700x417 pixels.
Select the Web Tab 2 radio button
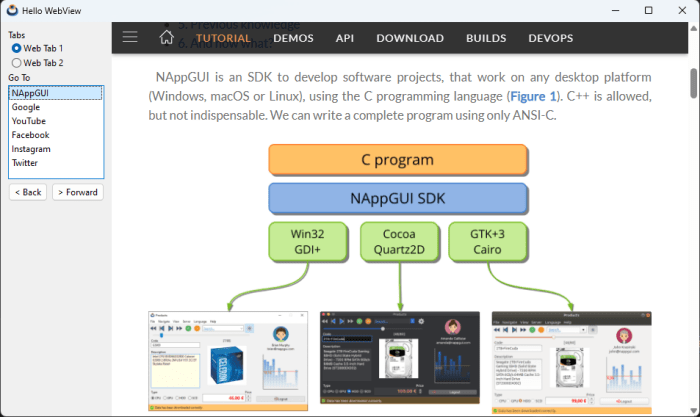[x=16, y=63]
